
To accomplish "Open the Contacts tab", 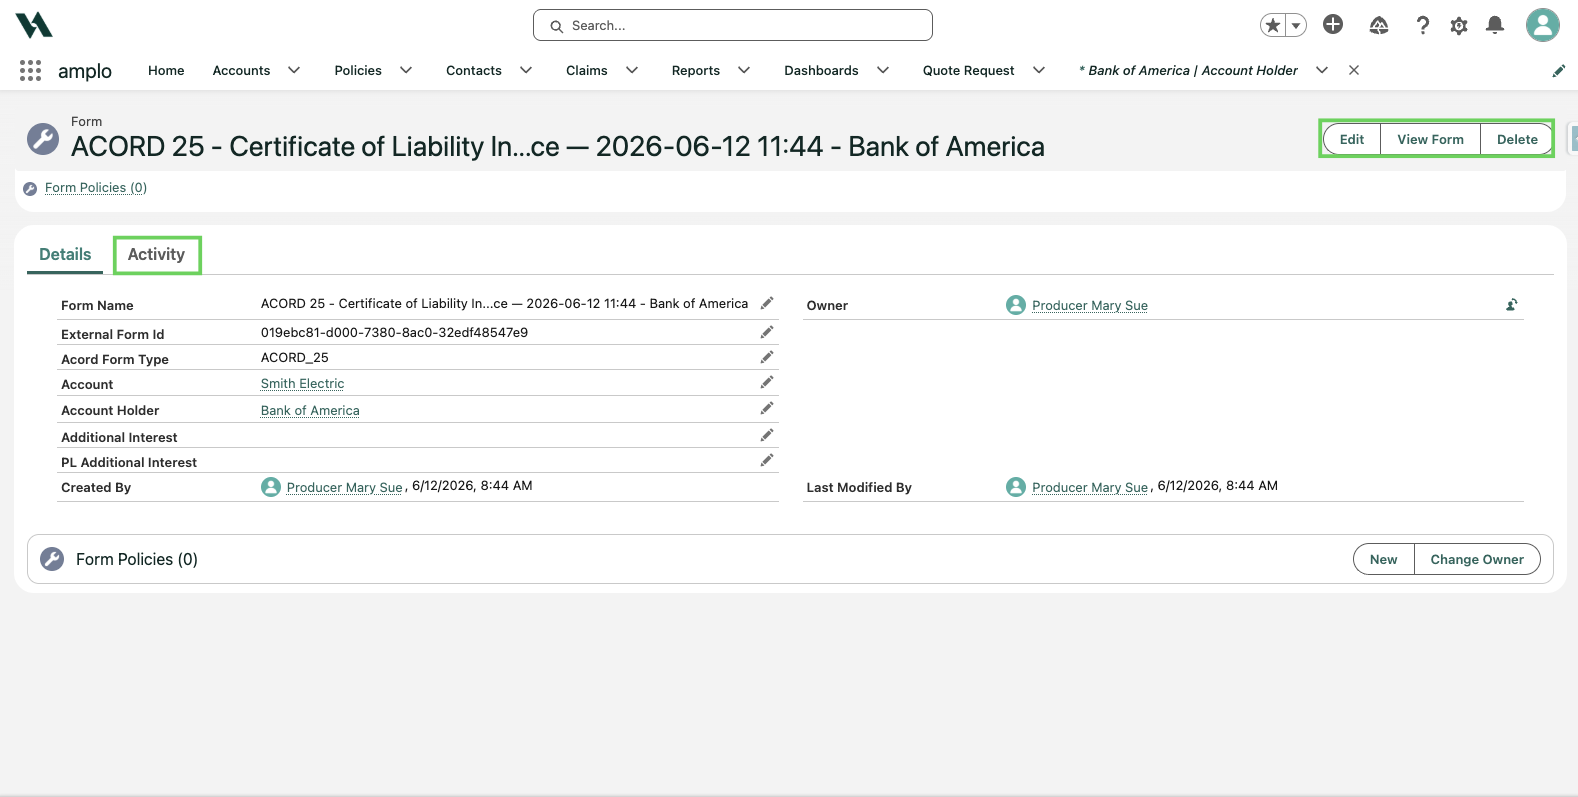I will (x=474, y=70).
